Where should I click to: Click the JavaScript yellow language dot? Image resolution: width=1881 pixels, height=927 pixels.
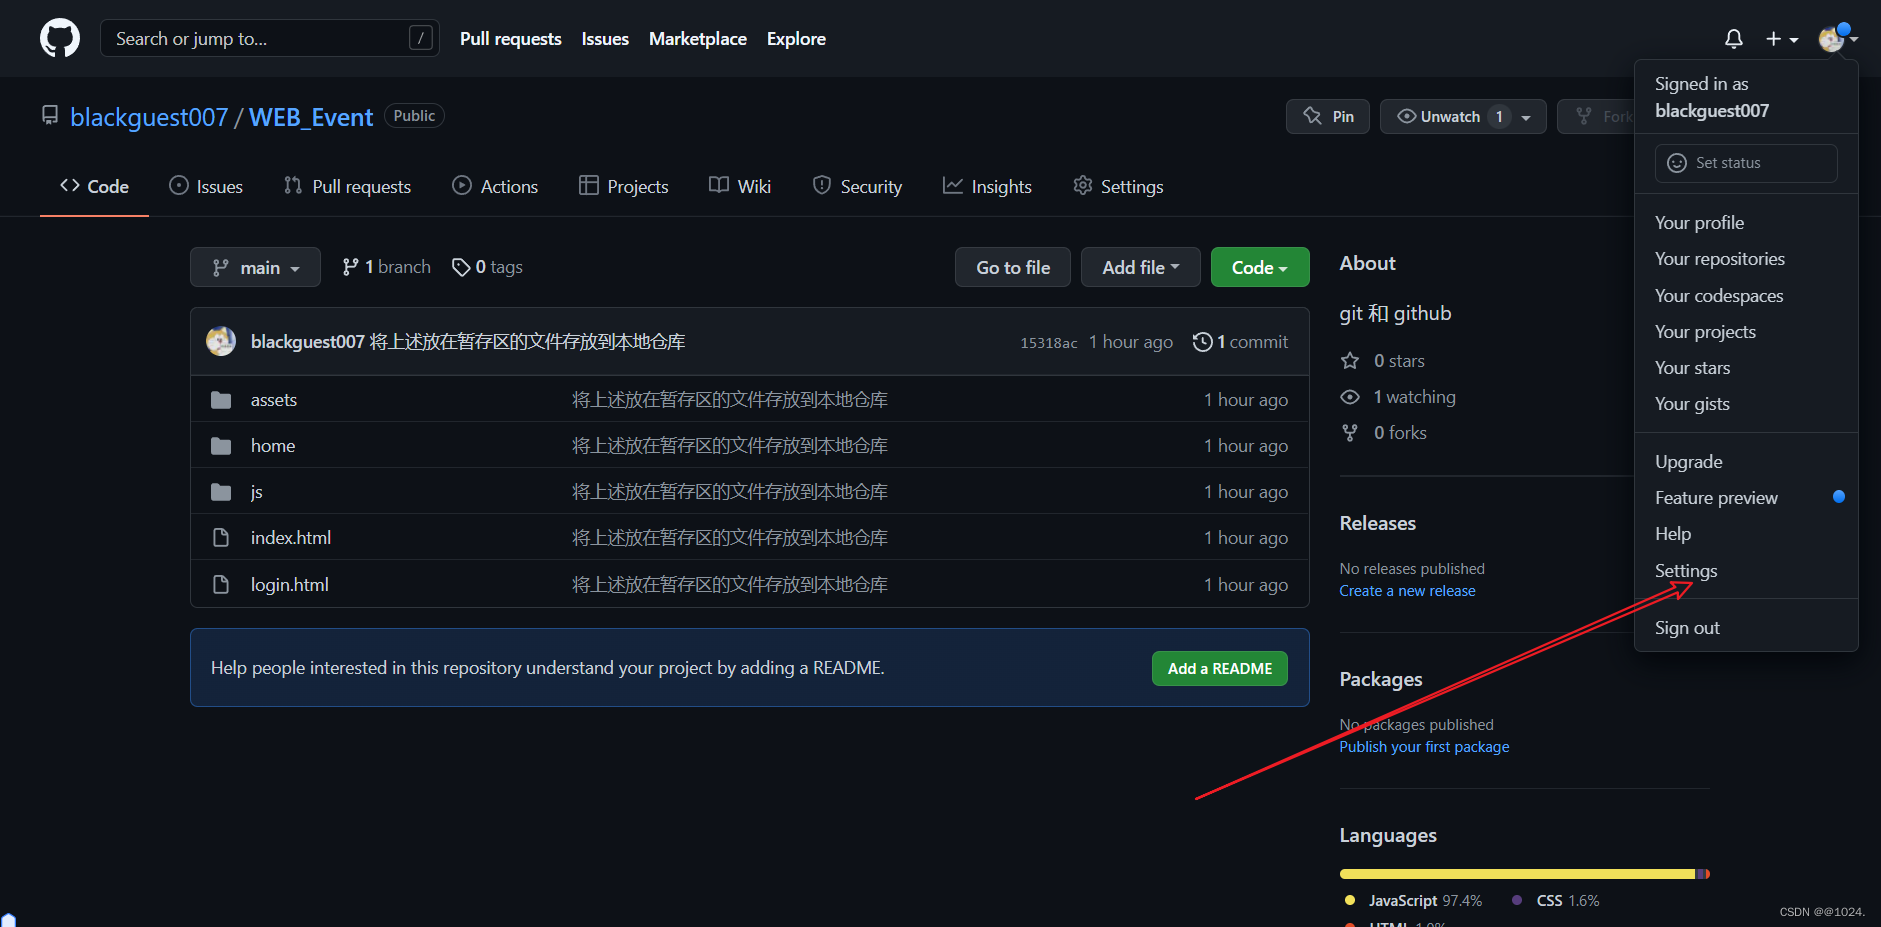(1350, 900)
